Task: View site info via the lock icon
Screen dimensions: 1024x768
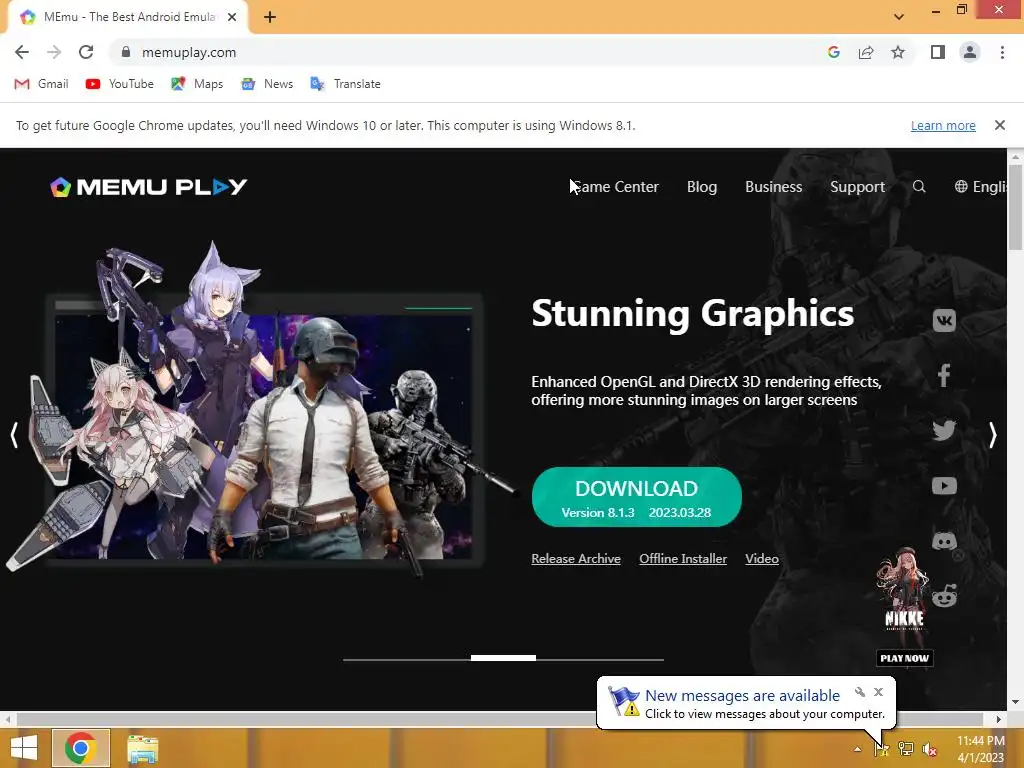Action: point(126,52)
